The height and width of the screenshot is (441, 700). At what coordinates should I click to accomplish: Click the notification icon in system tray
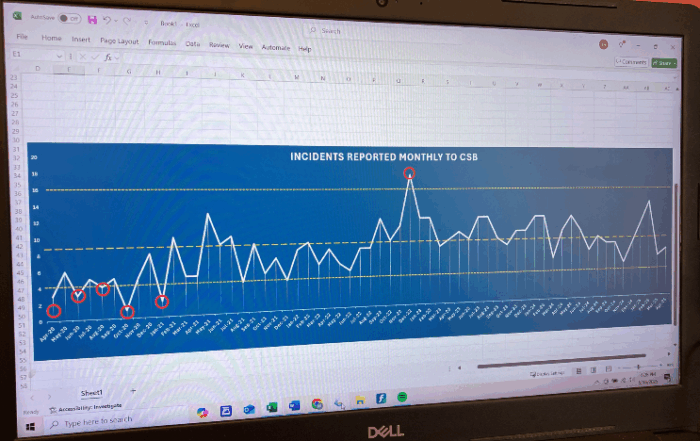click(667, 377)
